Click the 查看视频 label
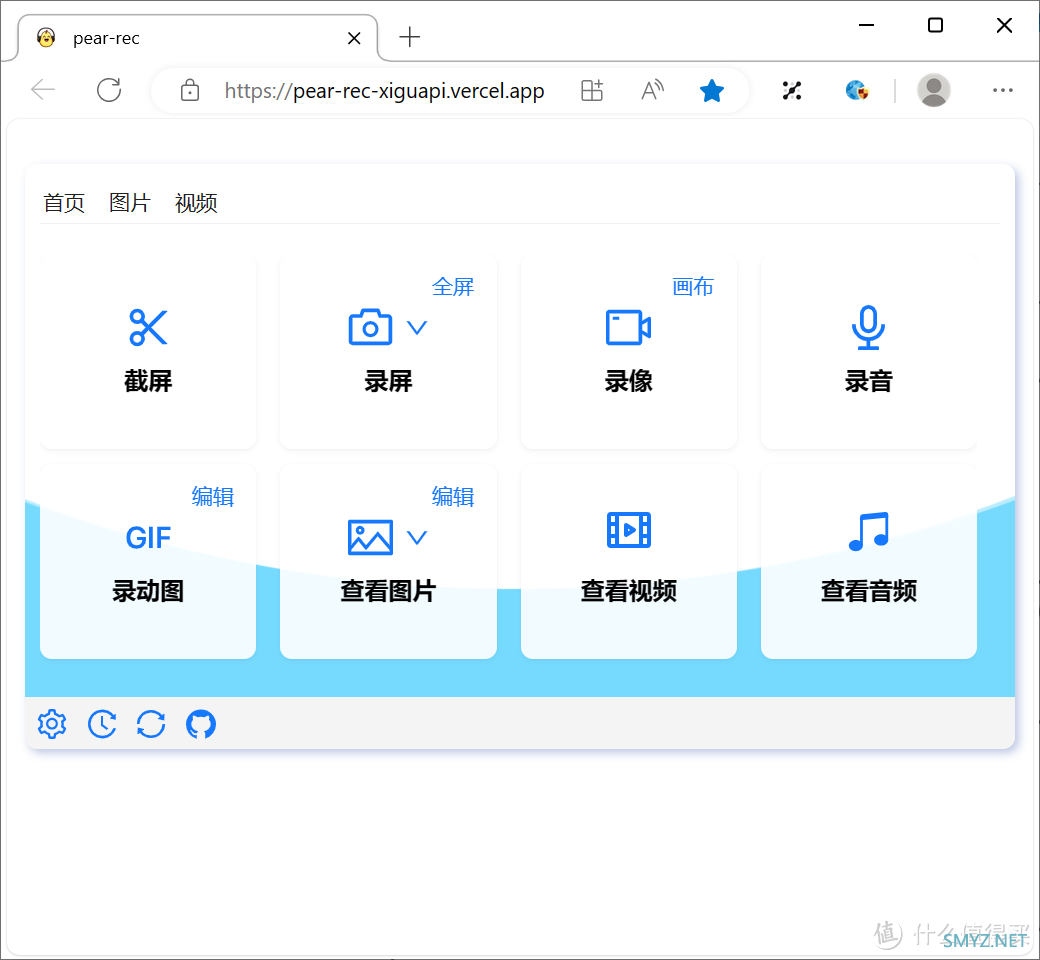Screen dimensions: 1040x960 (628, 590)
